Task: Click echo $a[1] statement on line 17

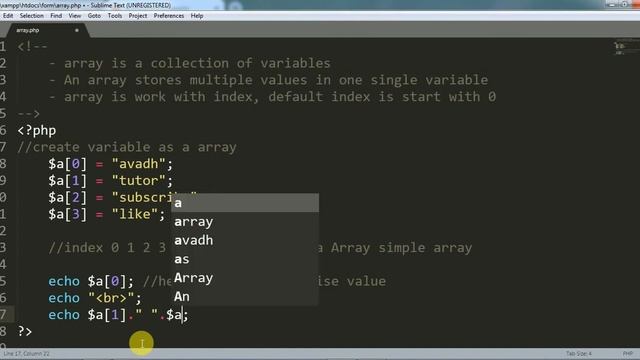Action: (x=118, y=315)
